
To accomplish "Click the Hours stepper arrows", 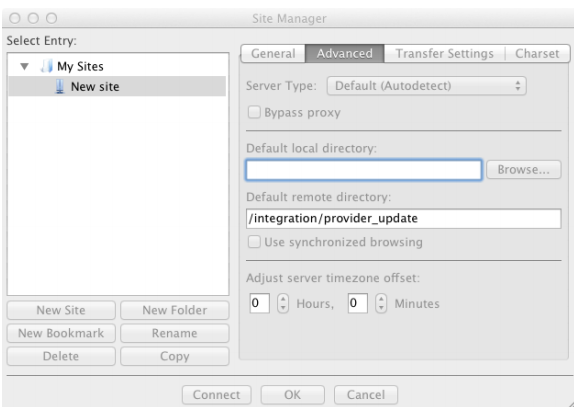I will point(283,303).
